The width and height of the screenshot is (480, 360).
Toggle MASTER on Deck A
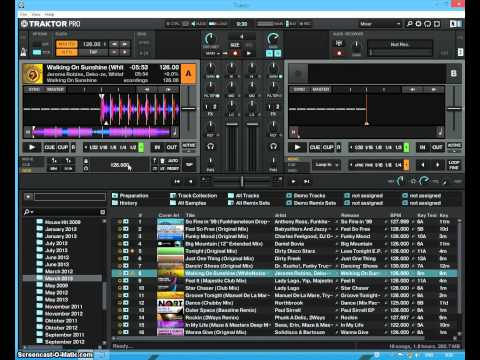pos(55,90)
